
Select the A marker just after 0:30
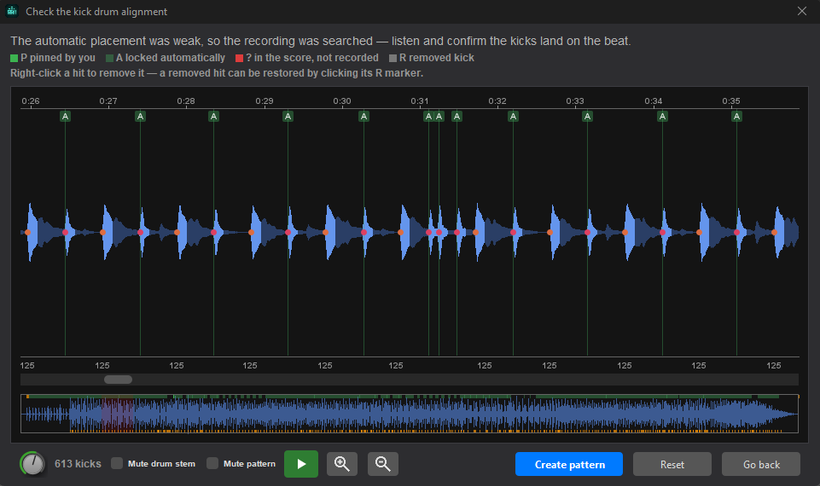pyautogui.click(x=364, y=116)
